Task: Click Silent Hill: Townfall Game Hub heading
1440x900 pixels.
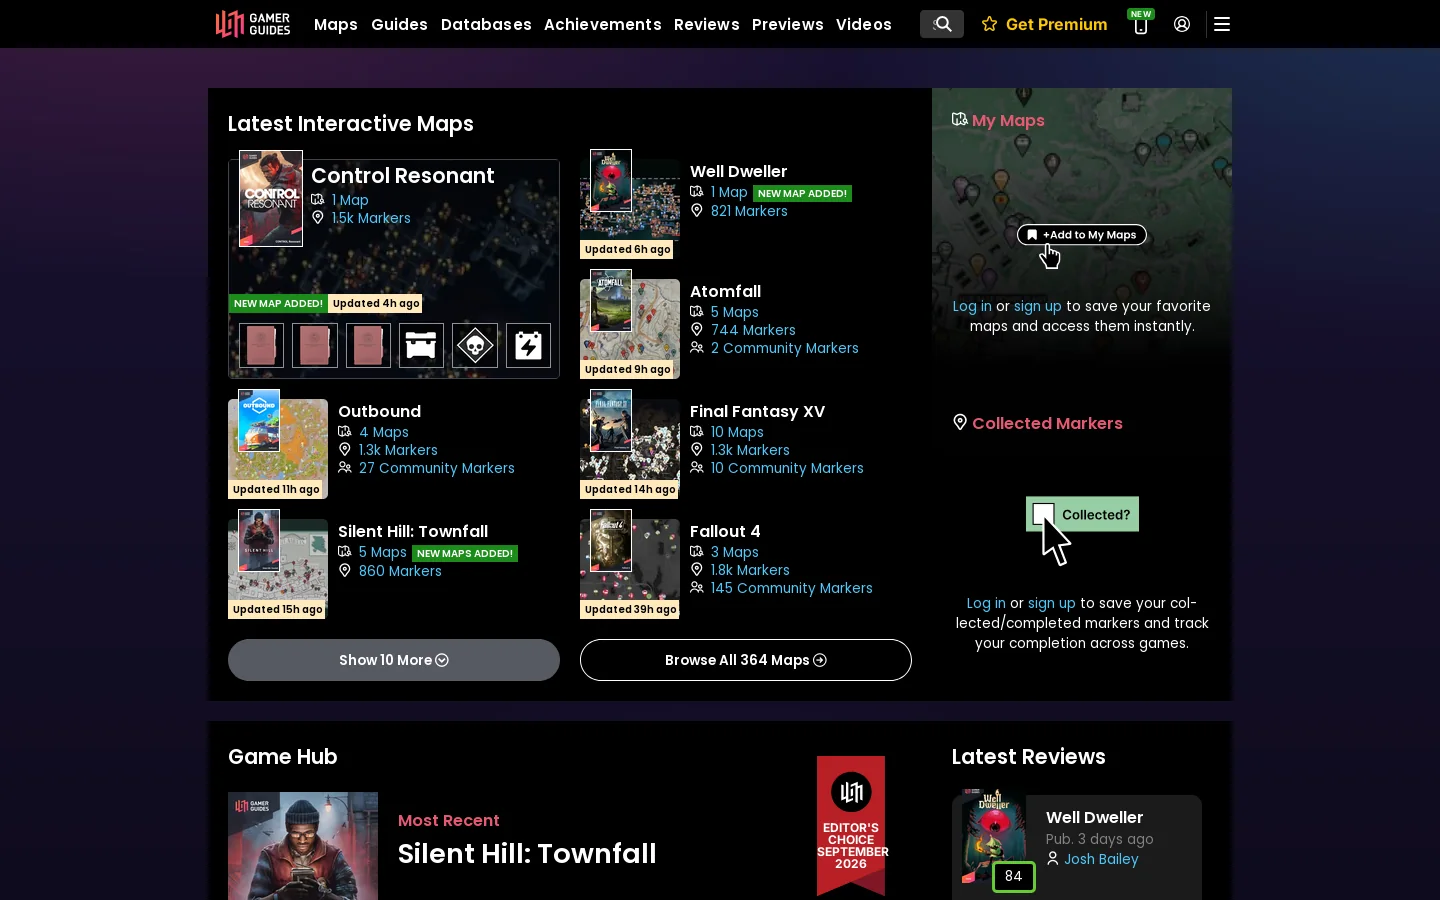Action: pyautogui.click(x=527, y=853)
